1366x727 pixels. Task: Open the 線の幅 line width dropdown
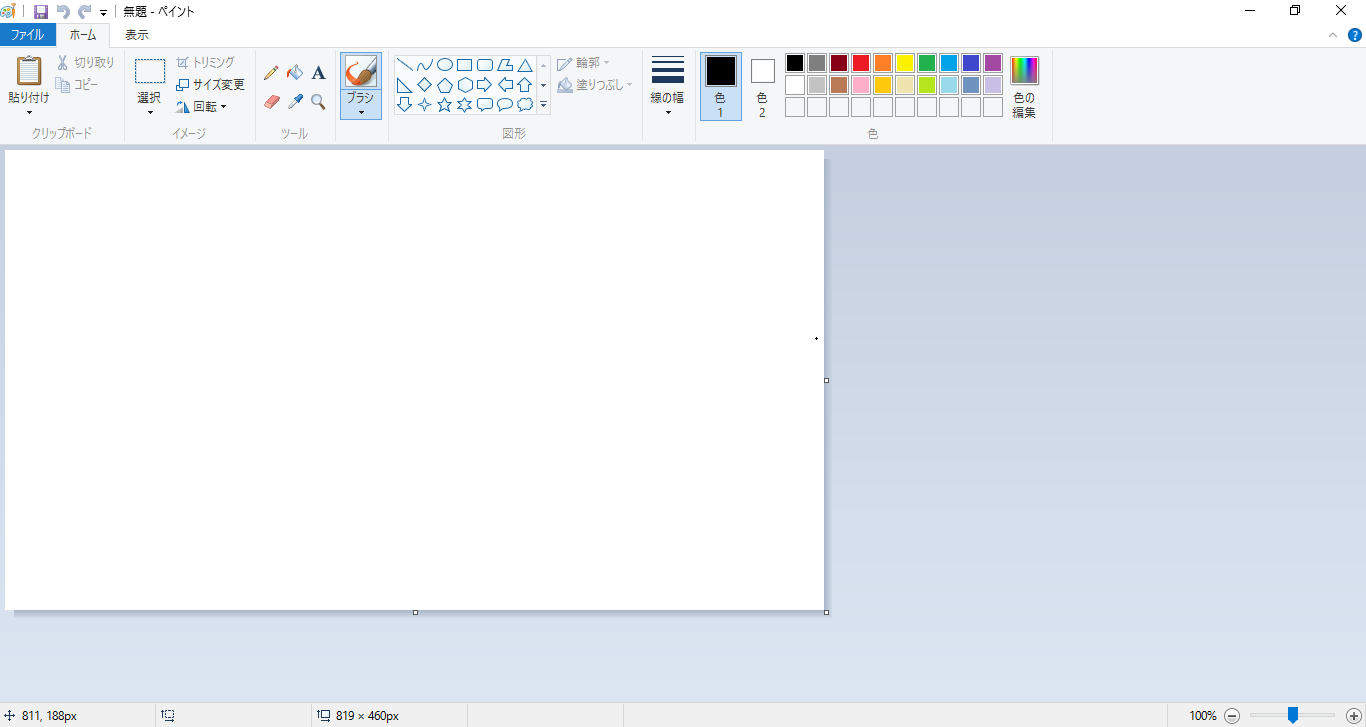point(667,87)
